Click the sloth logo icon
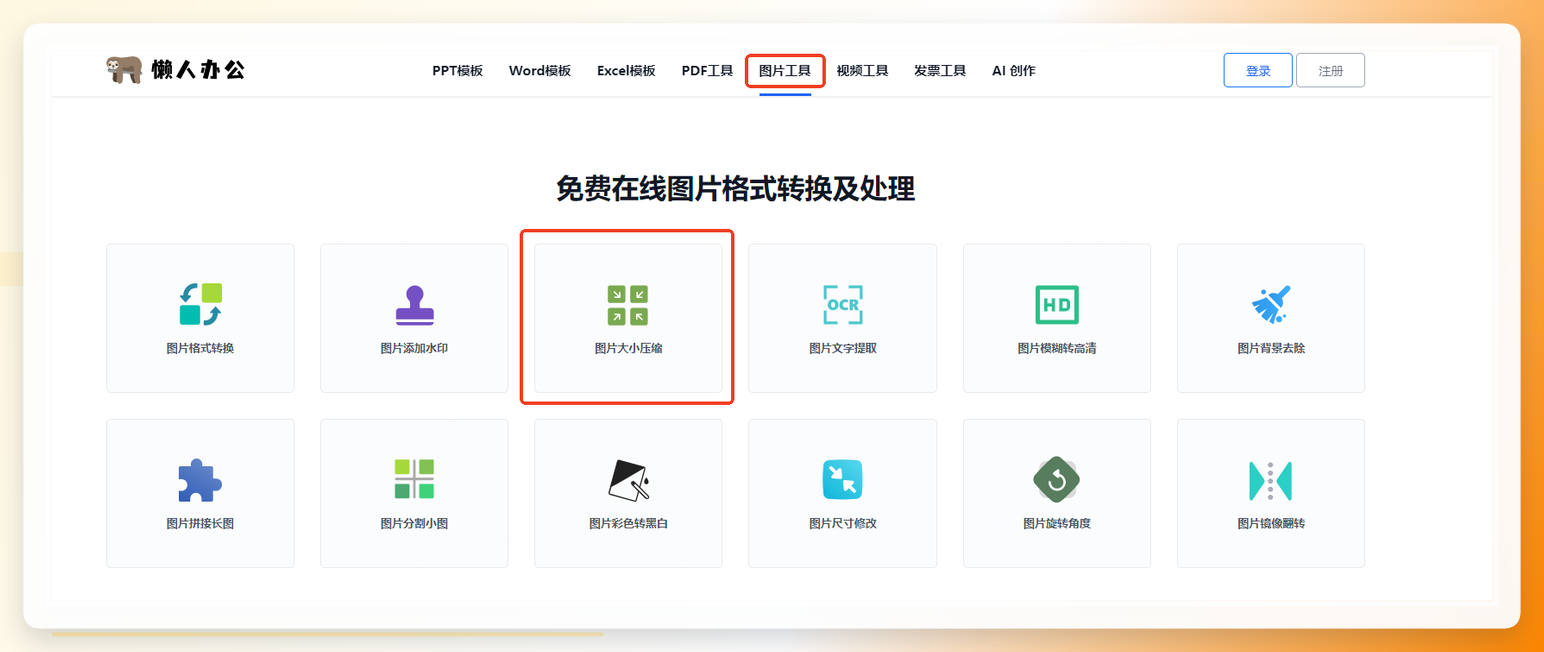The width and height of the screenshot is (1544, 652). [124, 70]
